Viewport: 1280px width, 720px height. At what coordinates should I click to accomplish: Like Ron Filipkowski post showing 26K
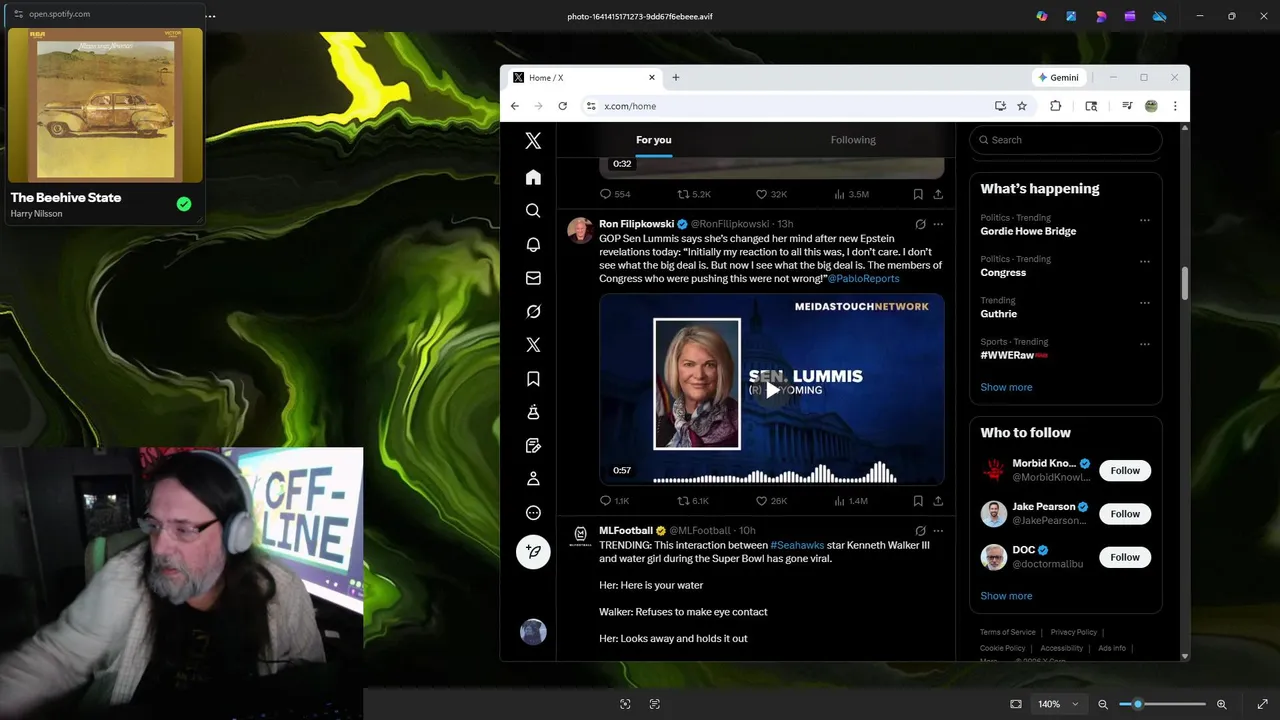(771, 501)
